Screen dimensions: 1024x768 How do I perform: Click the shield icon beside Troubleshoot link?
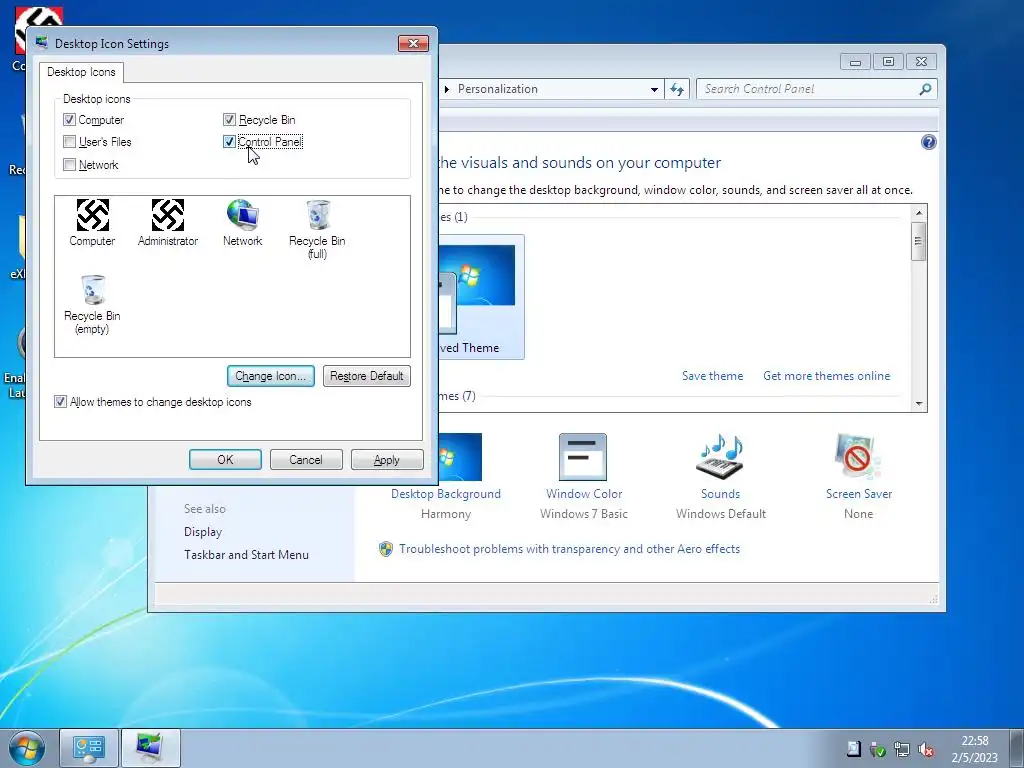point(386,549)
